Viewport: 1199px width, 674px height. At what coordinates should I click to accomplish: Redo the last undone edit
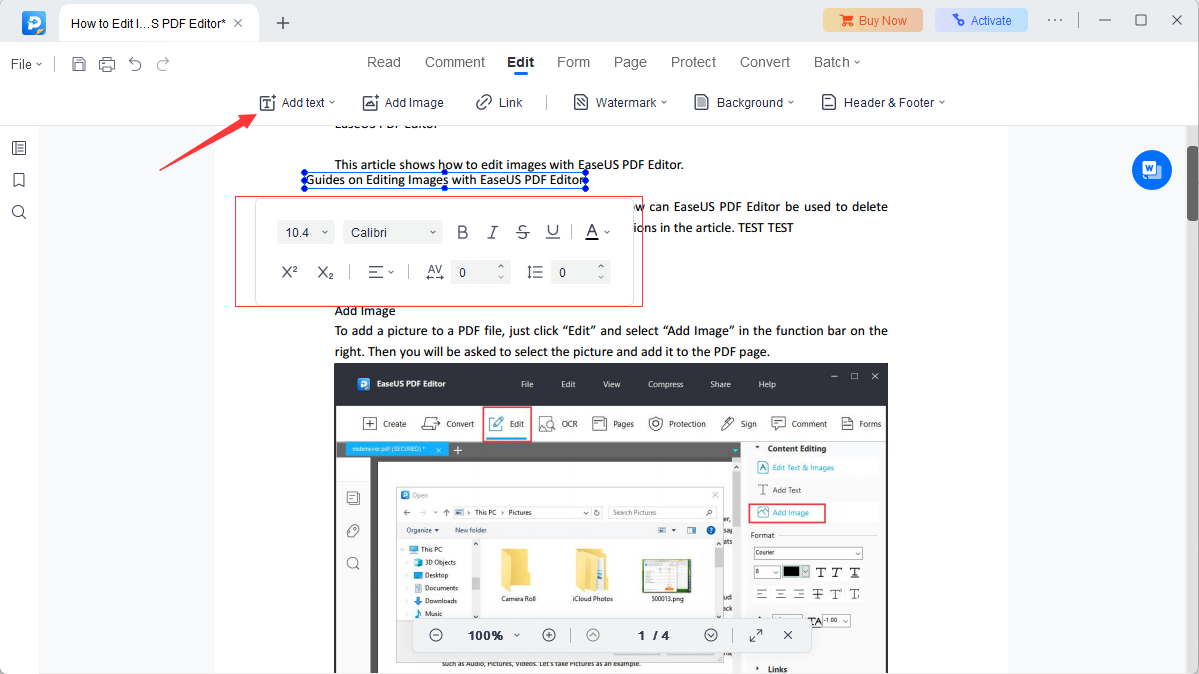(163, 64)
